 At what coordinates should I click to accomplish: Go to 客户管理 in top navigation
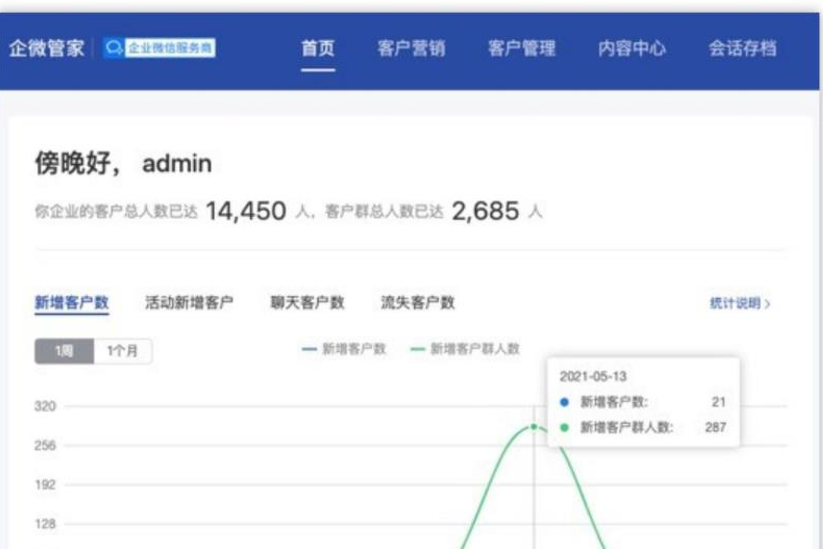pos(521,48)
